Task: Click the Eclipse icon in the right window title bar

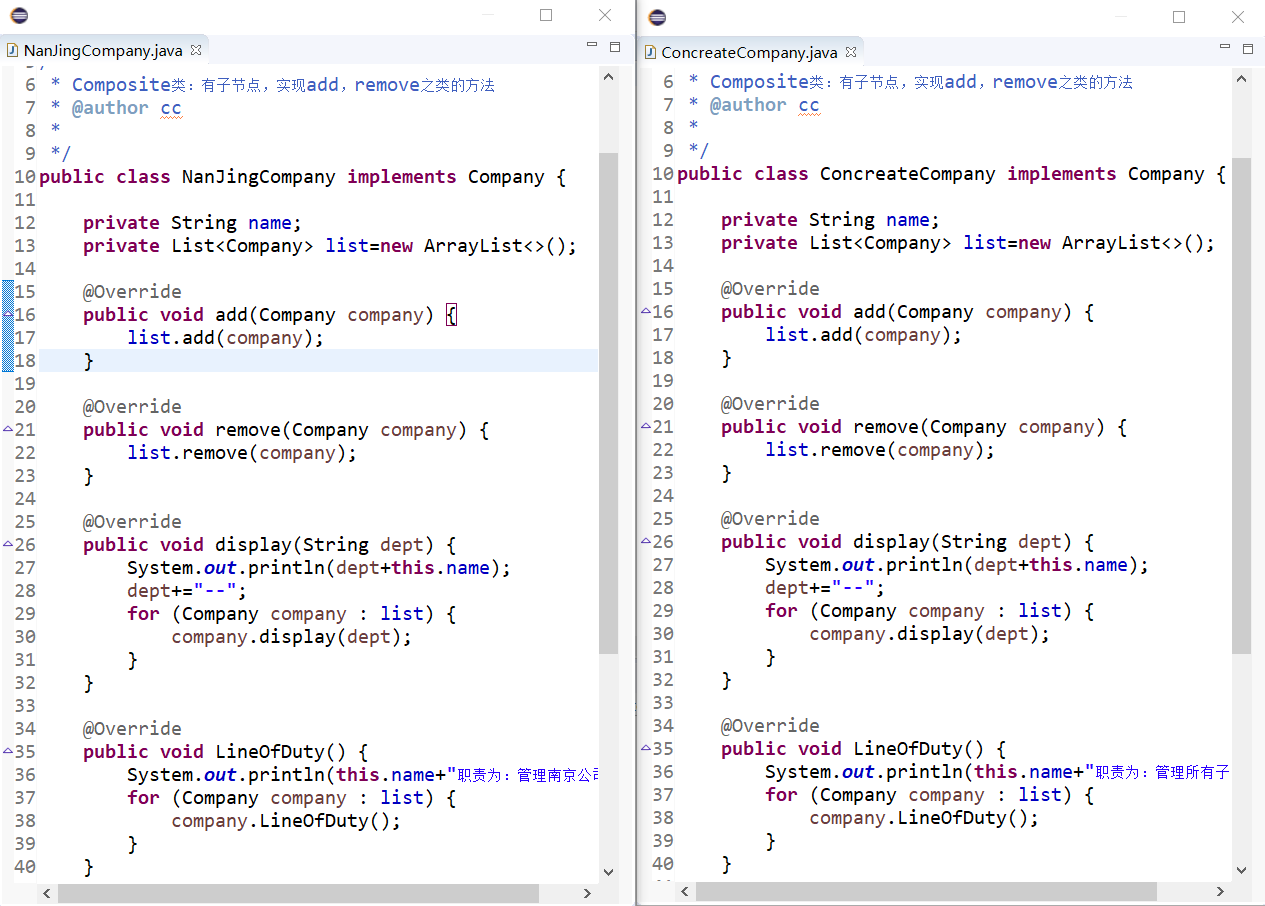Action: (657, 17)
